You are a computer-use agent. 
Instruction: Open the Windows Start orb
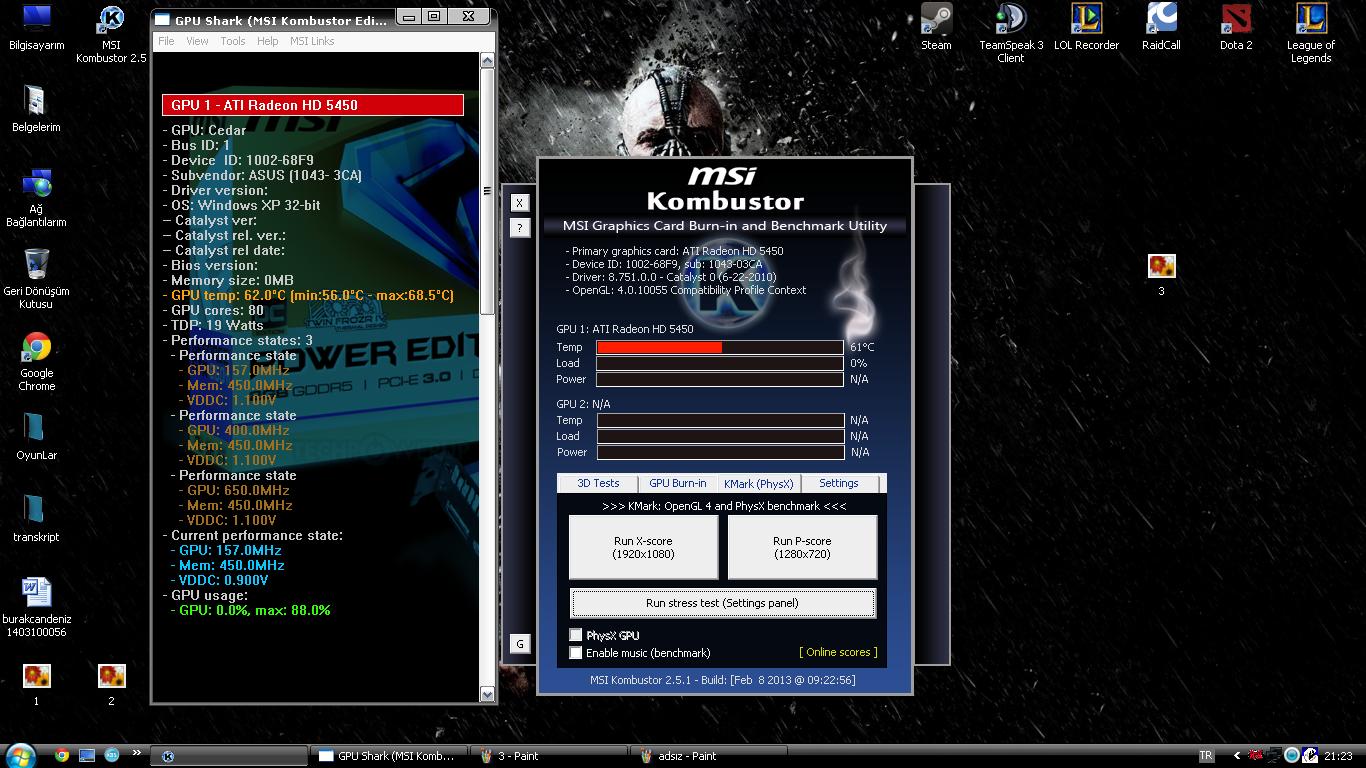coord(20,754)
